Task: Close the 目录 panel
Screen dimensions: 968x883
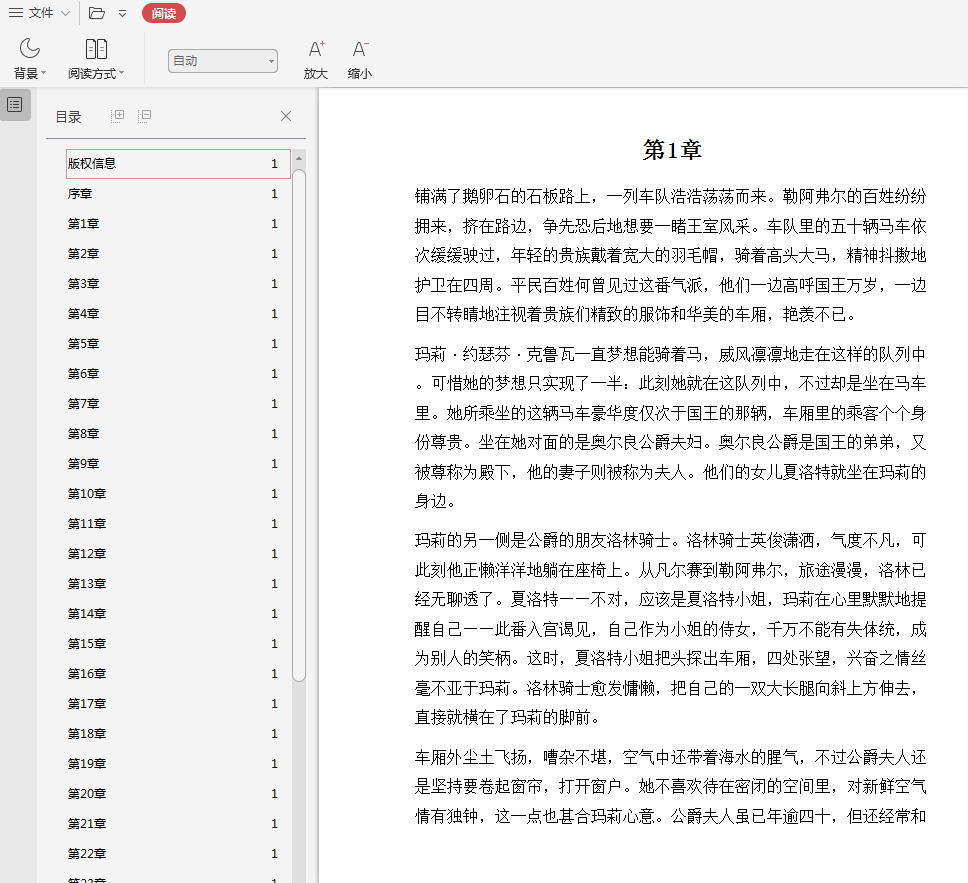Action: click(x=286, y=116)
